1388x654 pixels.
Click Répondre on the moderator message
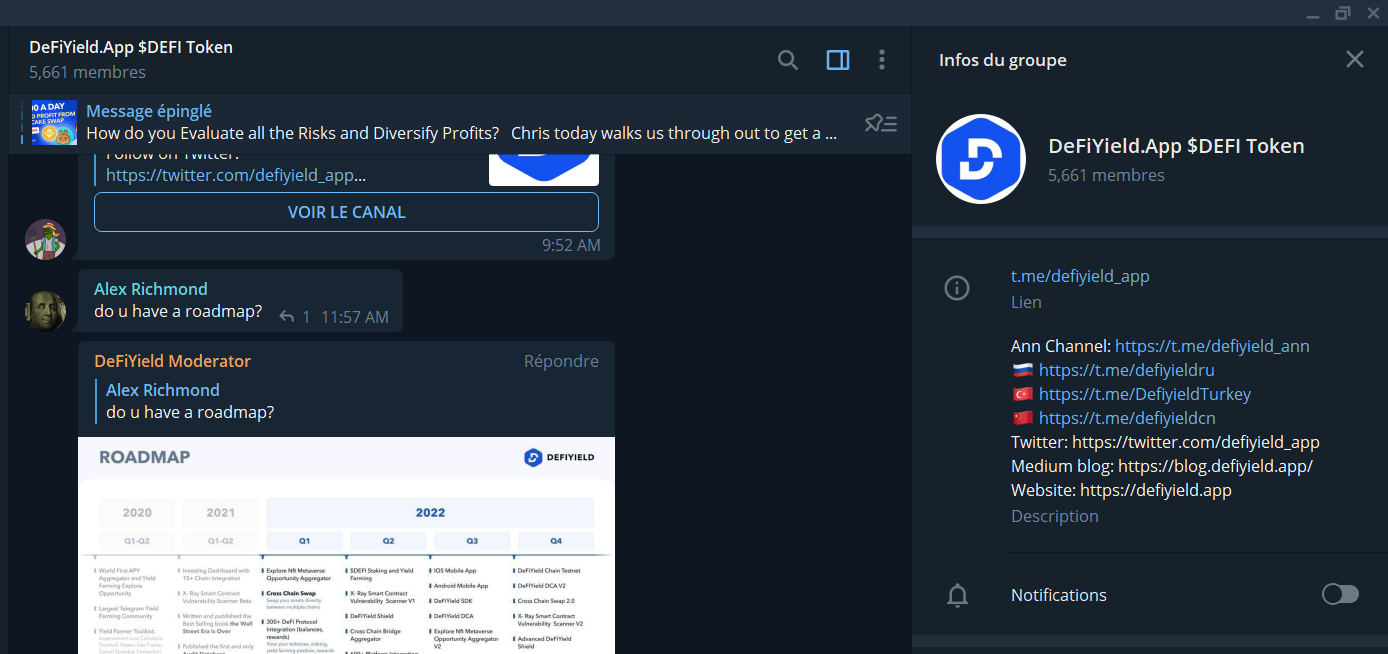coord(561,361)
